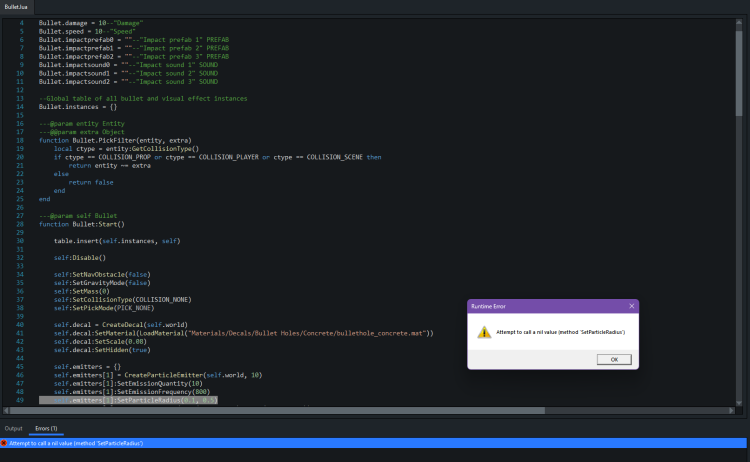Click the Bullet.damage = 10 line
Screen dimensions: 750x462
coord(90,22)
